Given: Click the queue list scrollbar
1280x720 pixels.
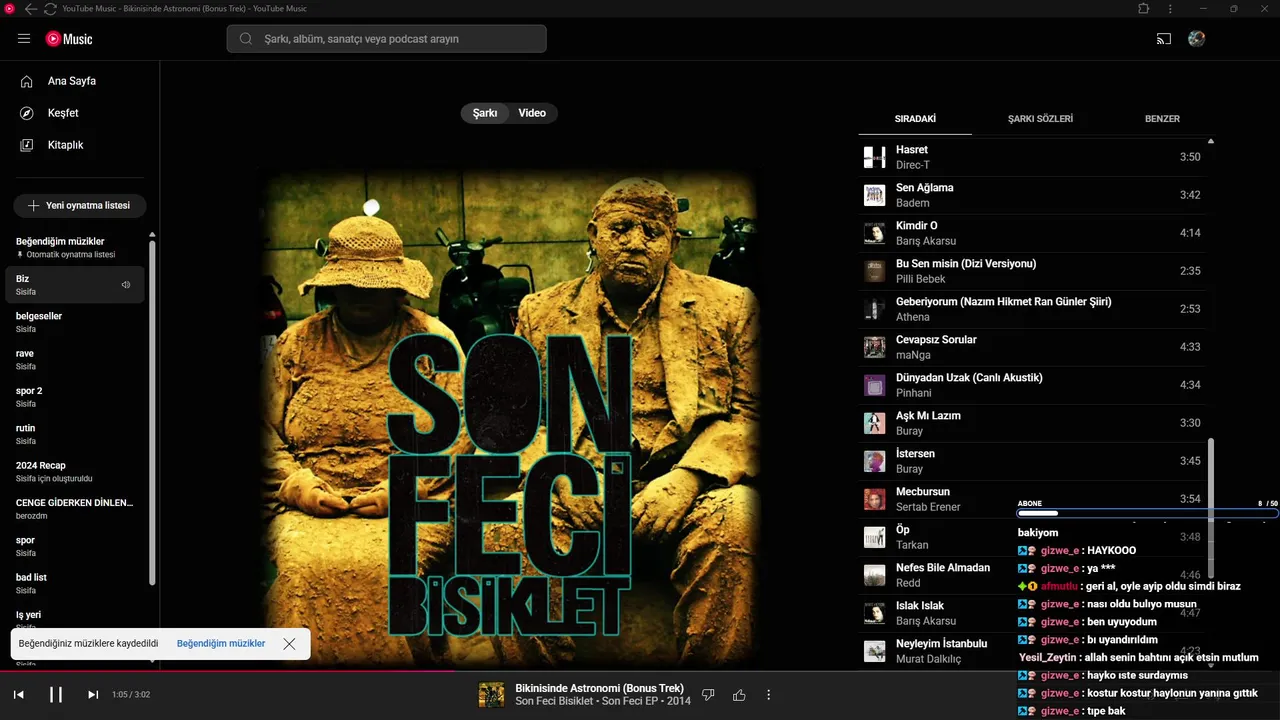Looking at the screenshot, I should 1211,510.
